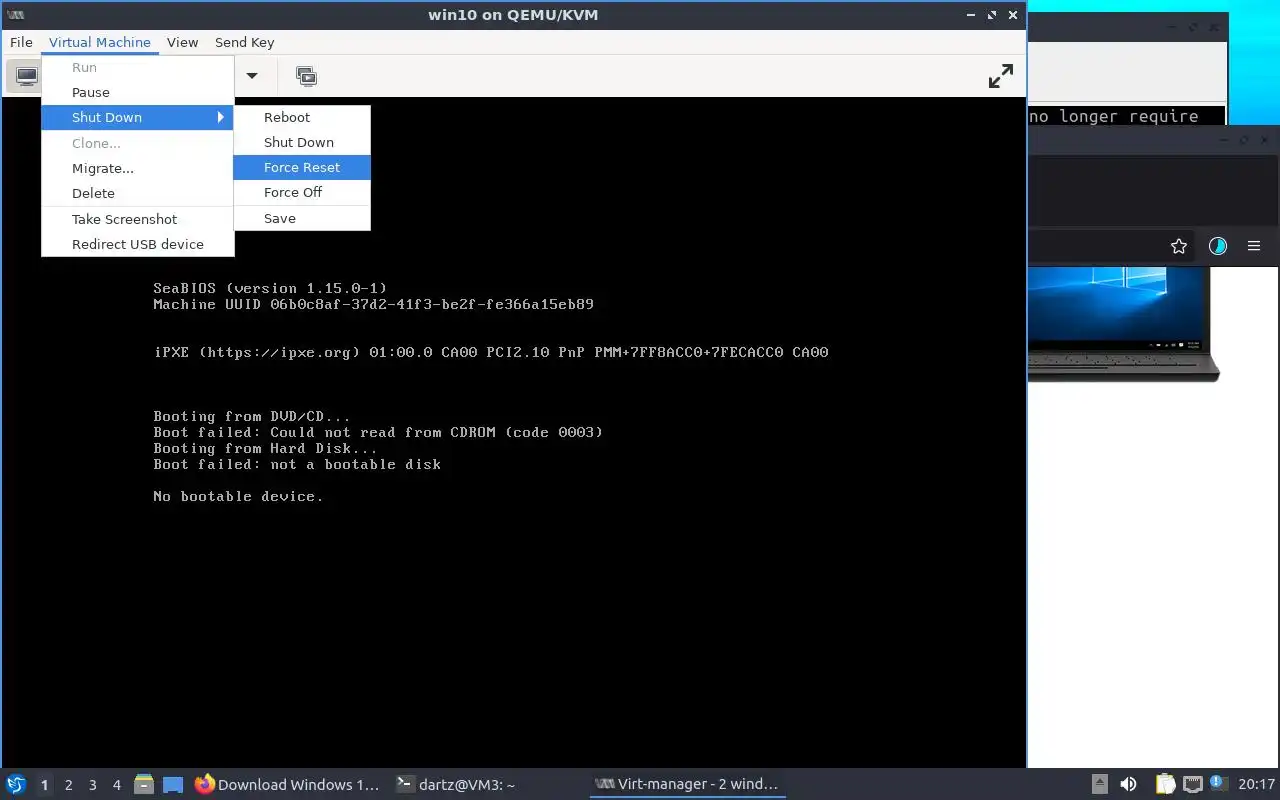Open the shutdown dropdown arrow in toolbar
Viewport: 1280px width, 800px height.
point(252,76)
